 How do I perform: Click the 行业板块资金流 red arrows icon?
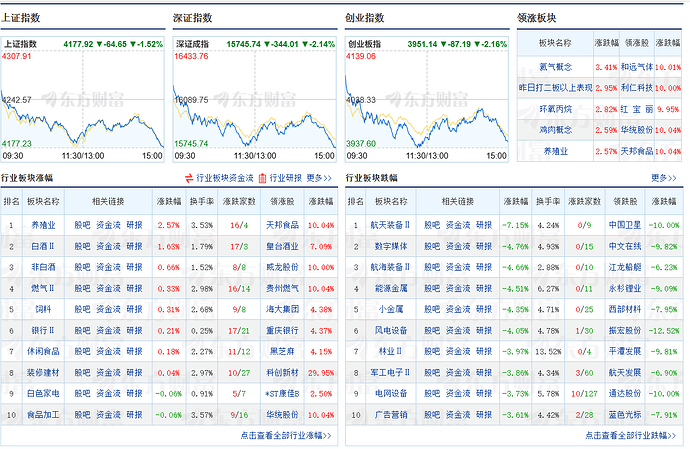[189, 178]
